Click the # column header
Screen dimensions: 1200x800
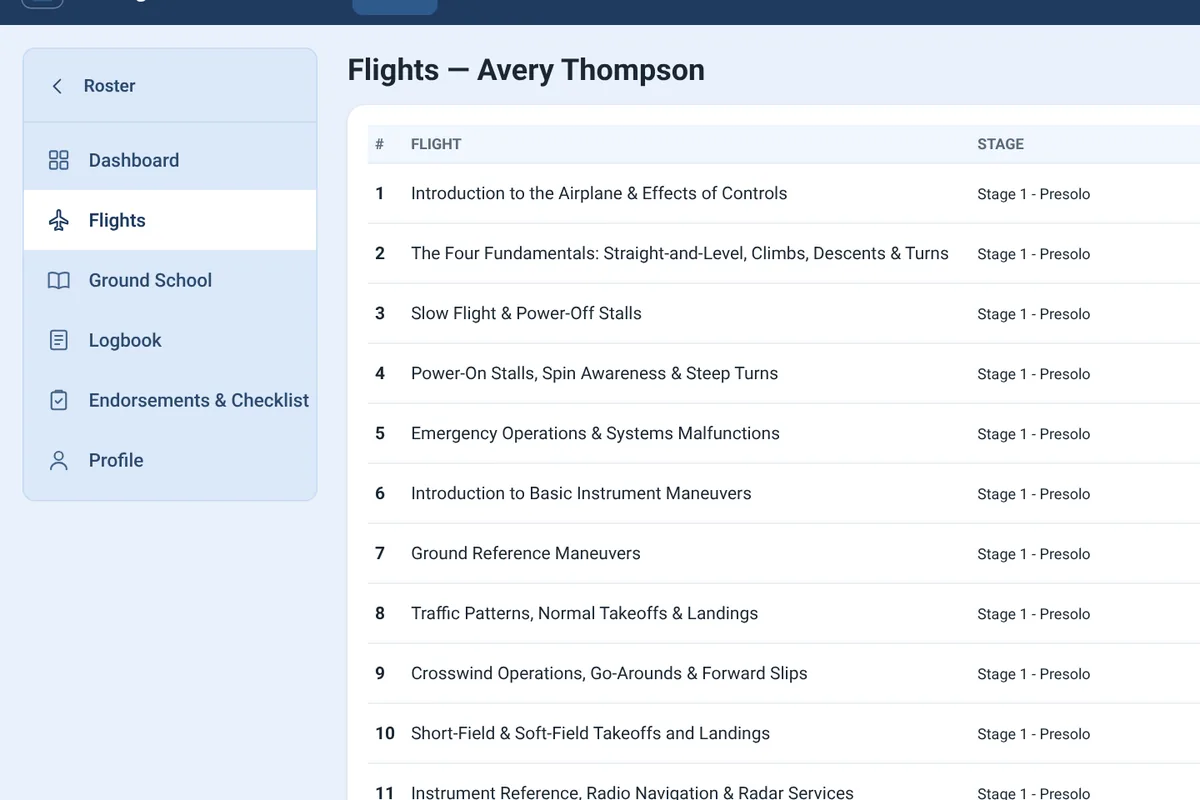pyautogui.click(x=380, y=144)
